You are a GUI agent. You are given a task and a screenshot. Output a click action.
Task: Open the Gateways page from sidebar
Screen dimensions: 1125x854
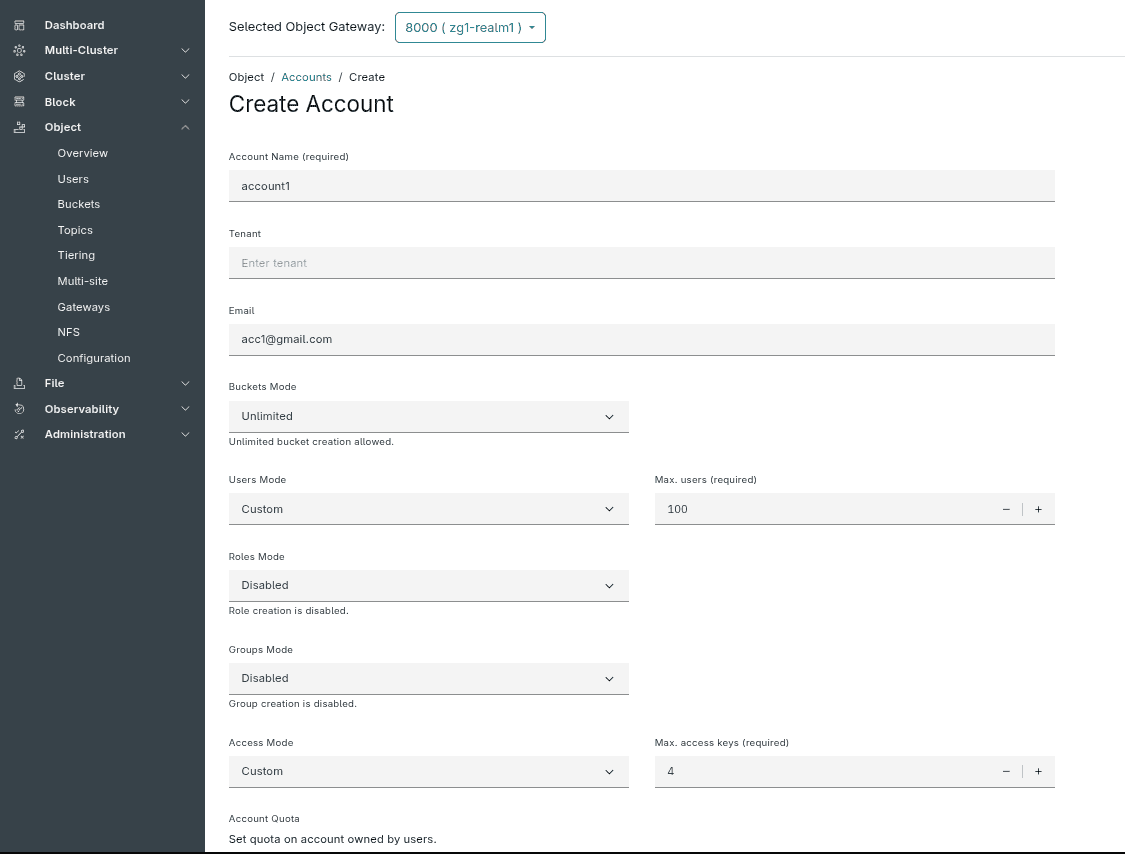(x=83, y=306)
